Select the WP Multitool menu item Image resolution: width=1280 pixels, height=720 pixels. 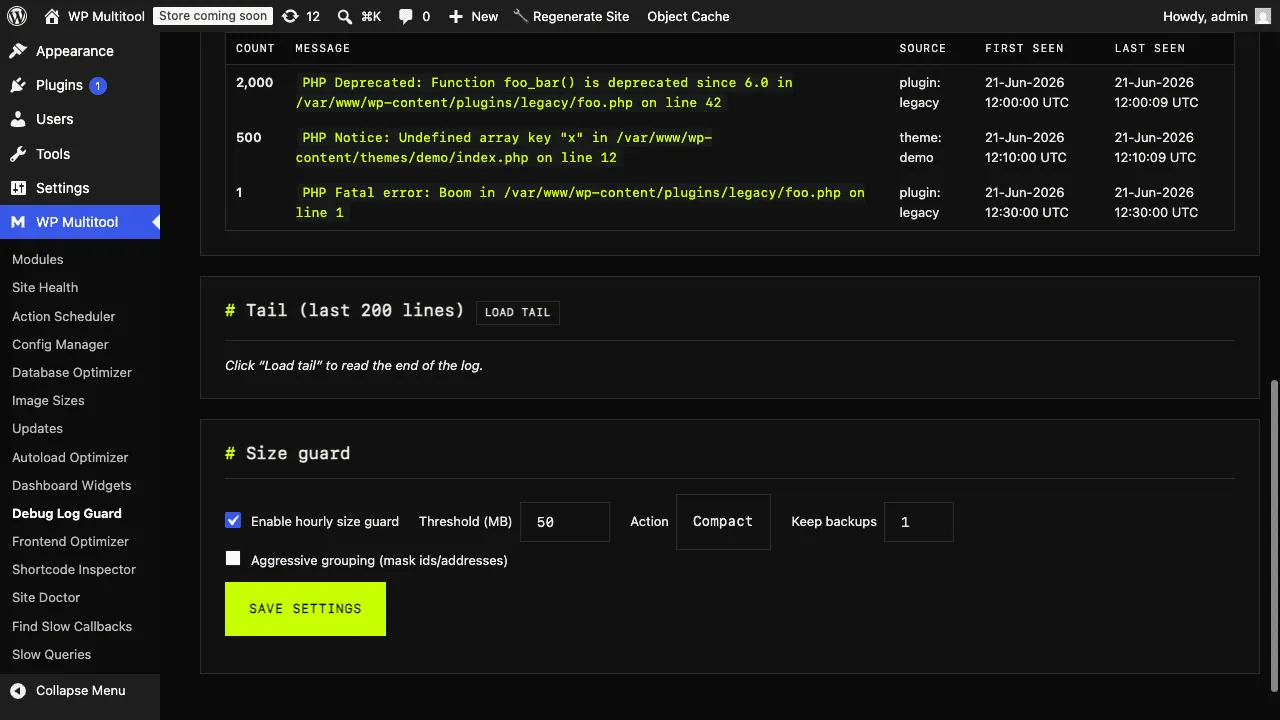(x=80, y=222)
